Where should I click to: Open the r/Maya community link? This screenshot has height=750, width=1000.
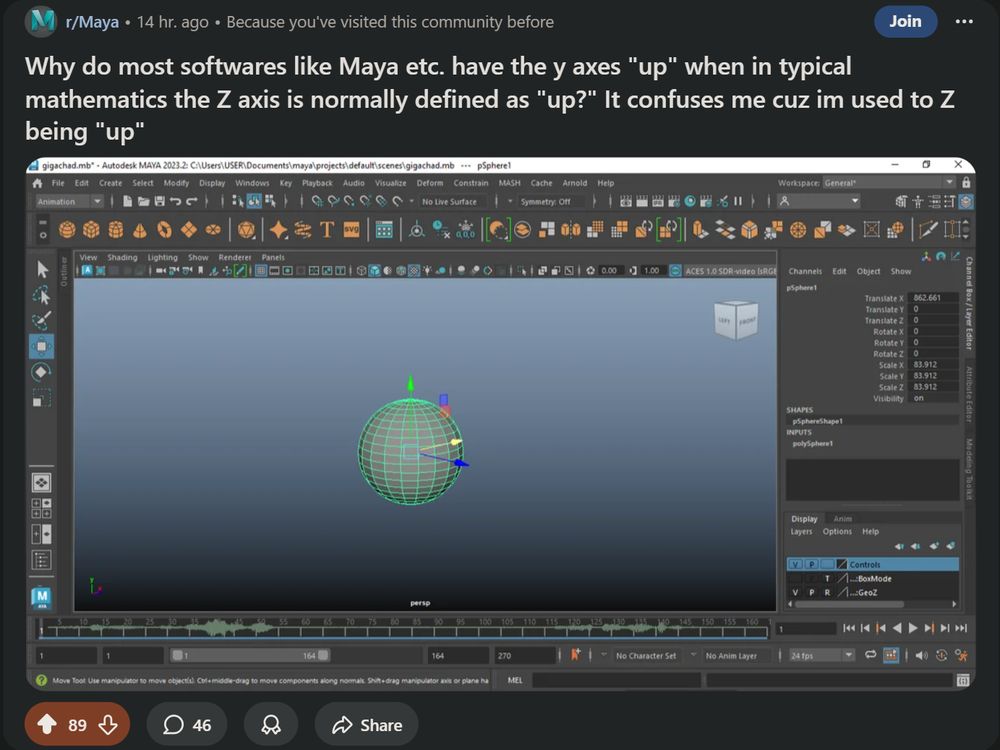coord(92,22)
